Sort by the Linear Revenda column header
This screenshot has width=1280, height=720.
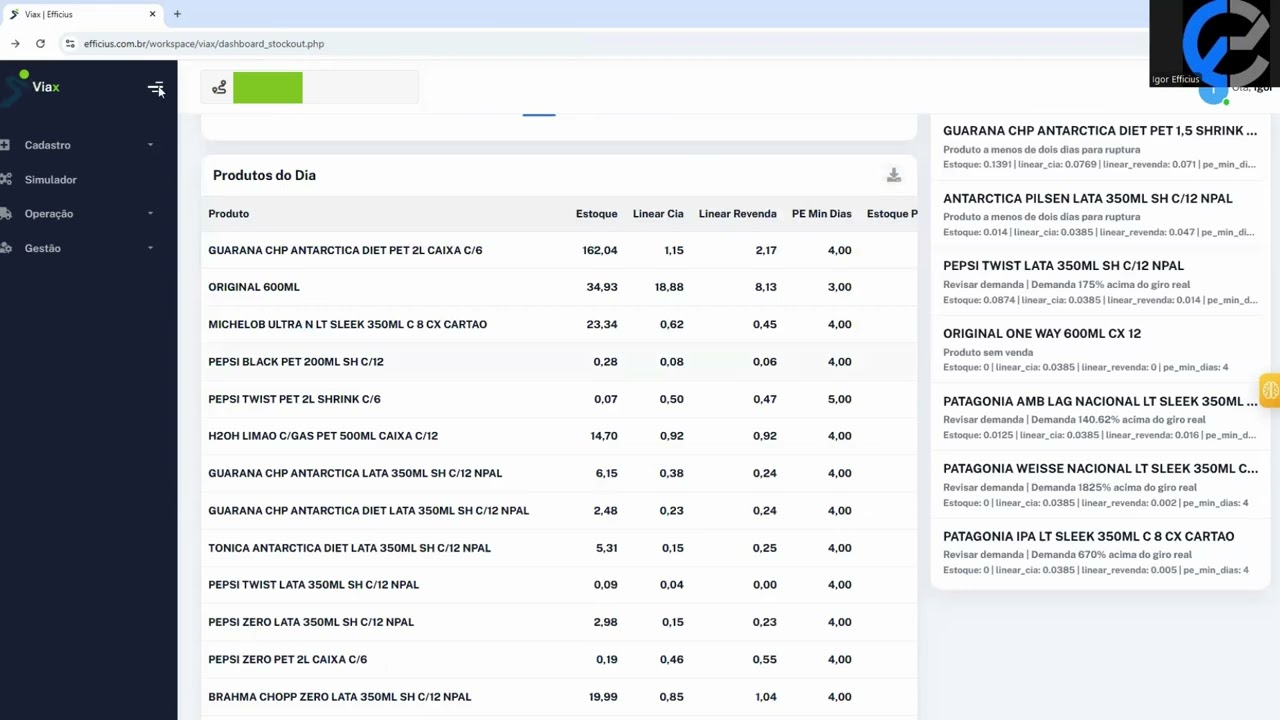pyautogui.click(x=738, y=214)
